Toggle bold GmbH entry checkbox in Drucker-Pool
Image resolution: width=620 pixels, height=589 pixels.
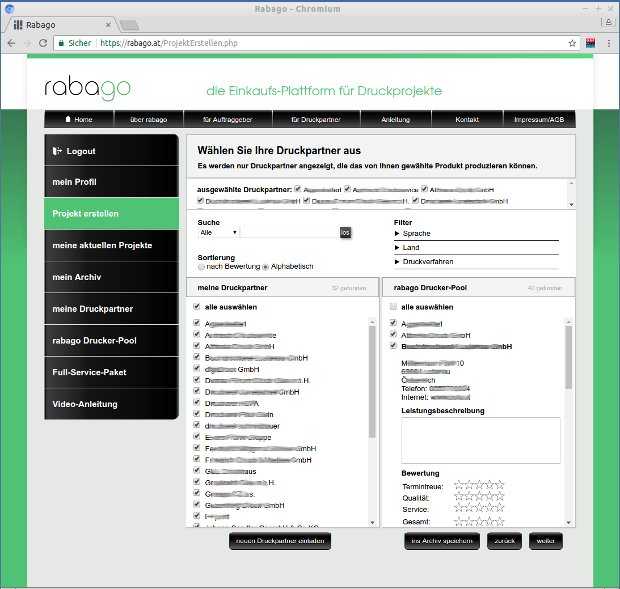(393, 345)
